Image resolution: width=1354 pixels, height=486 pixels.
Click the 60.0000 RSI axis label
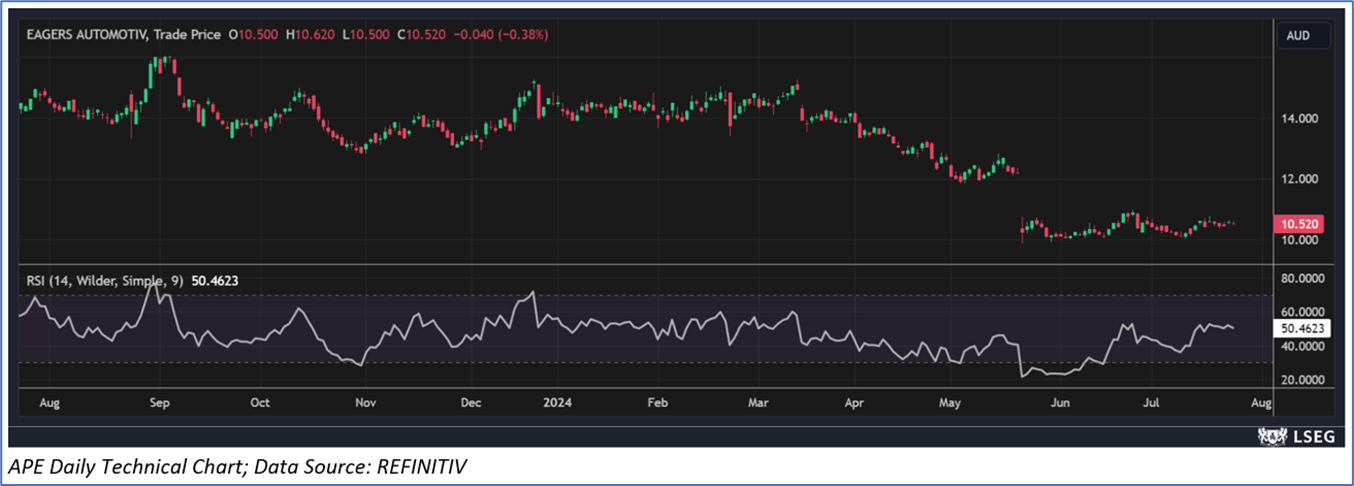click(1302, 313)
